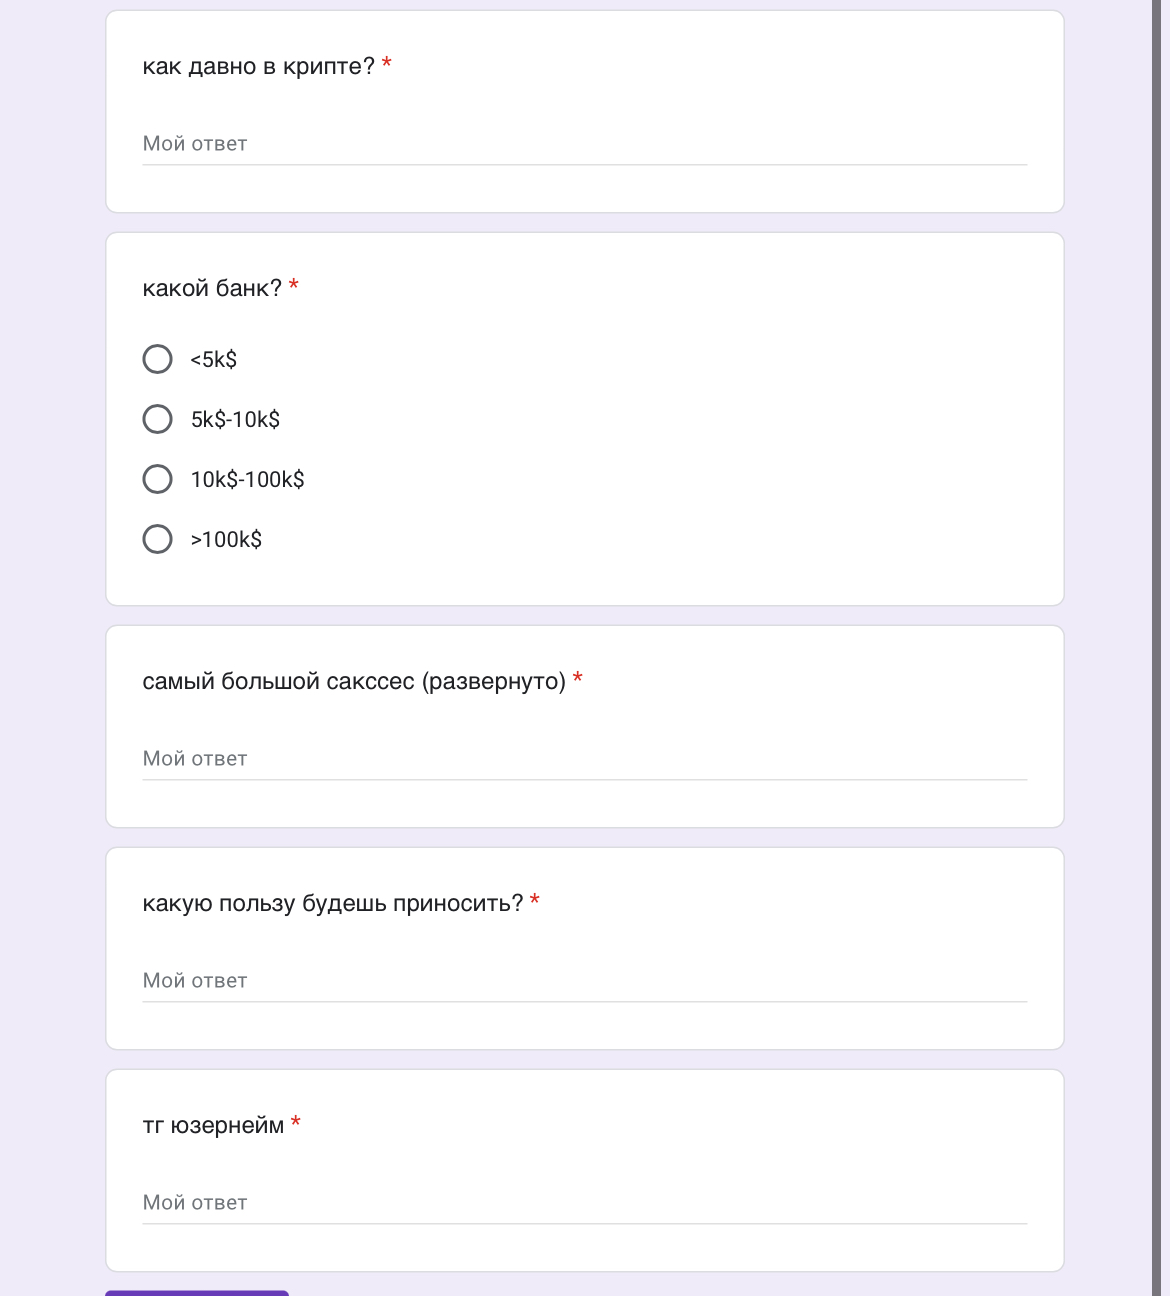Select the <5k$ radio option
This screenshot has width=1170, height=1296.
pos(158,359)
